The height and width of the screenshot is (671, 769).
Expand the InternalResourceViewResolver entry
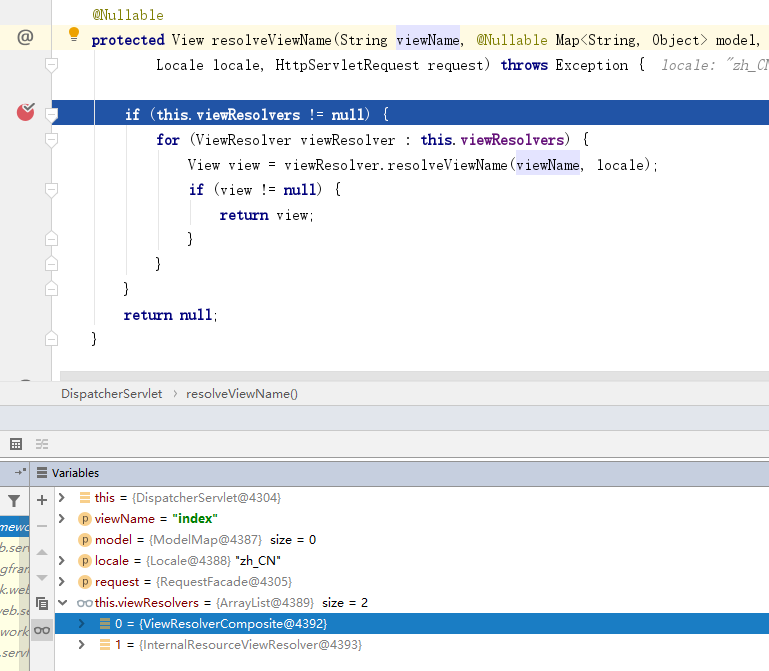81,645
